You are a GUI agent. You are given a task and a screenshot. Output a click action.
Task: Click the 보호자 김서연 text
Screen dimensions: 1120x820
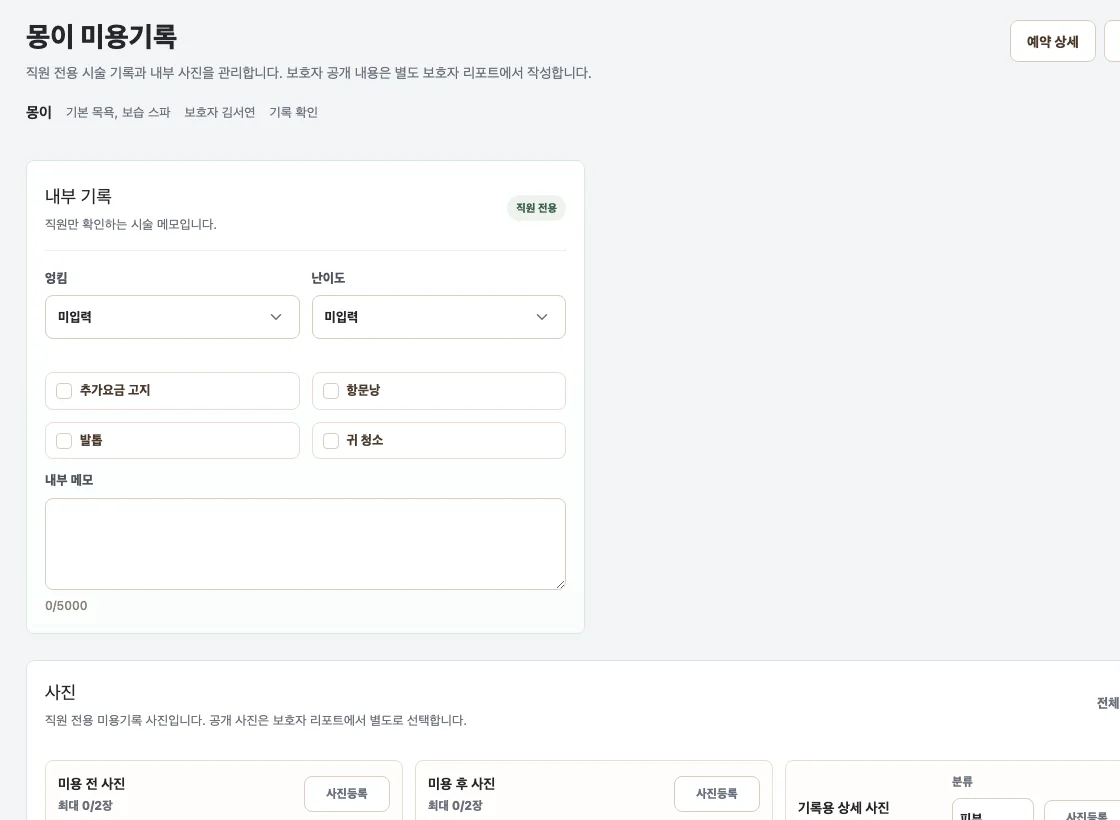pyautogui.click(x=220, y=112)
